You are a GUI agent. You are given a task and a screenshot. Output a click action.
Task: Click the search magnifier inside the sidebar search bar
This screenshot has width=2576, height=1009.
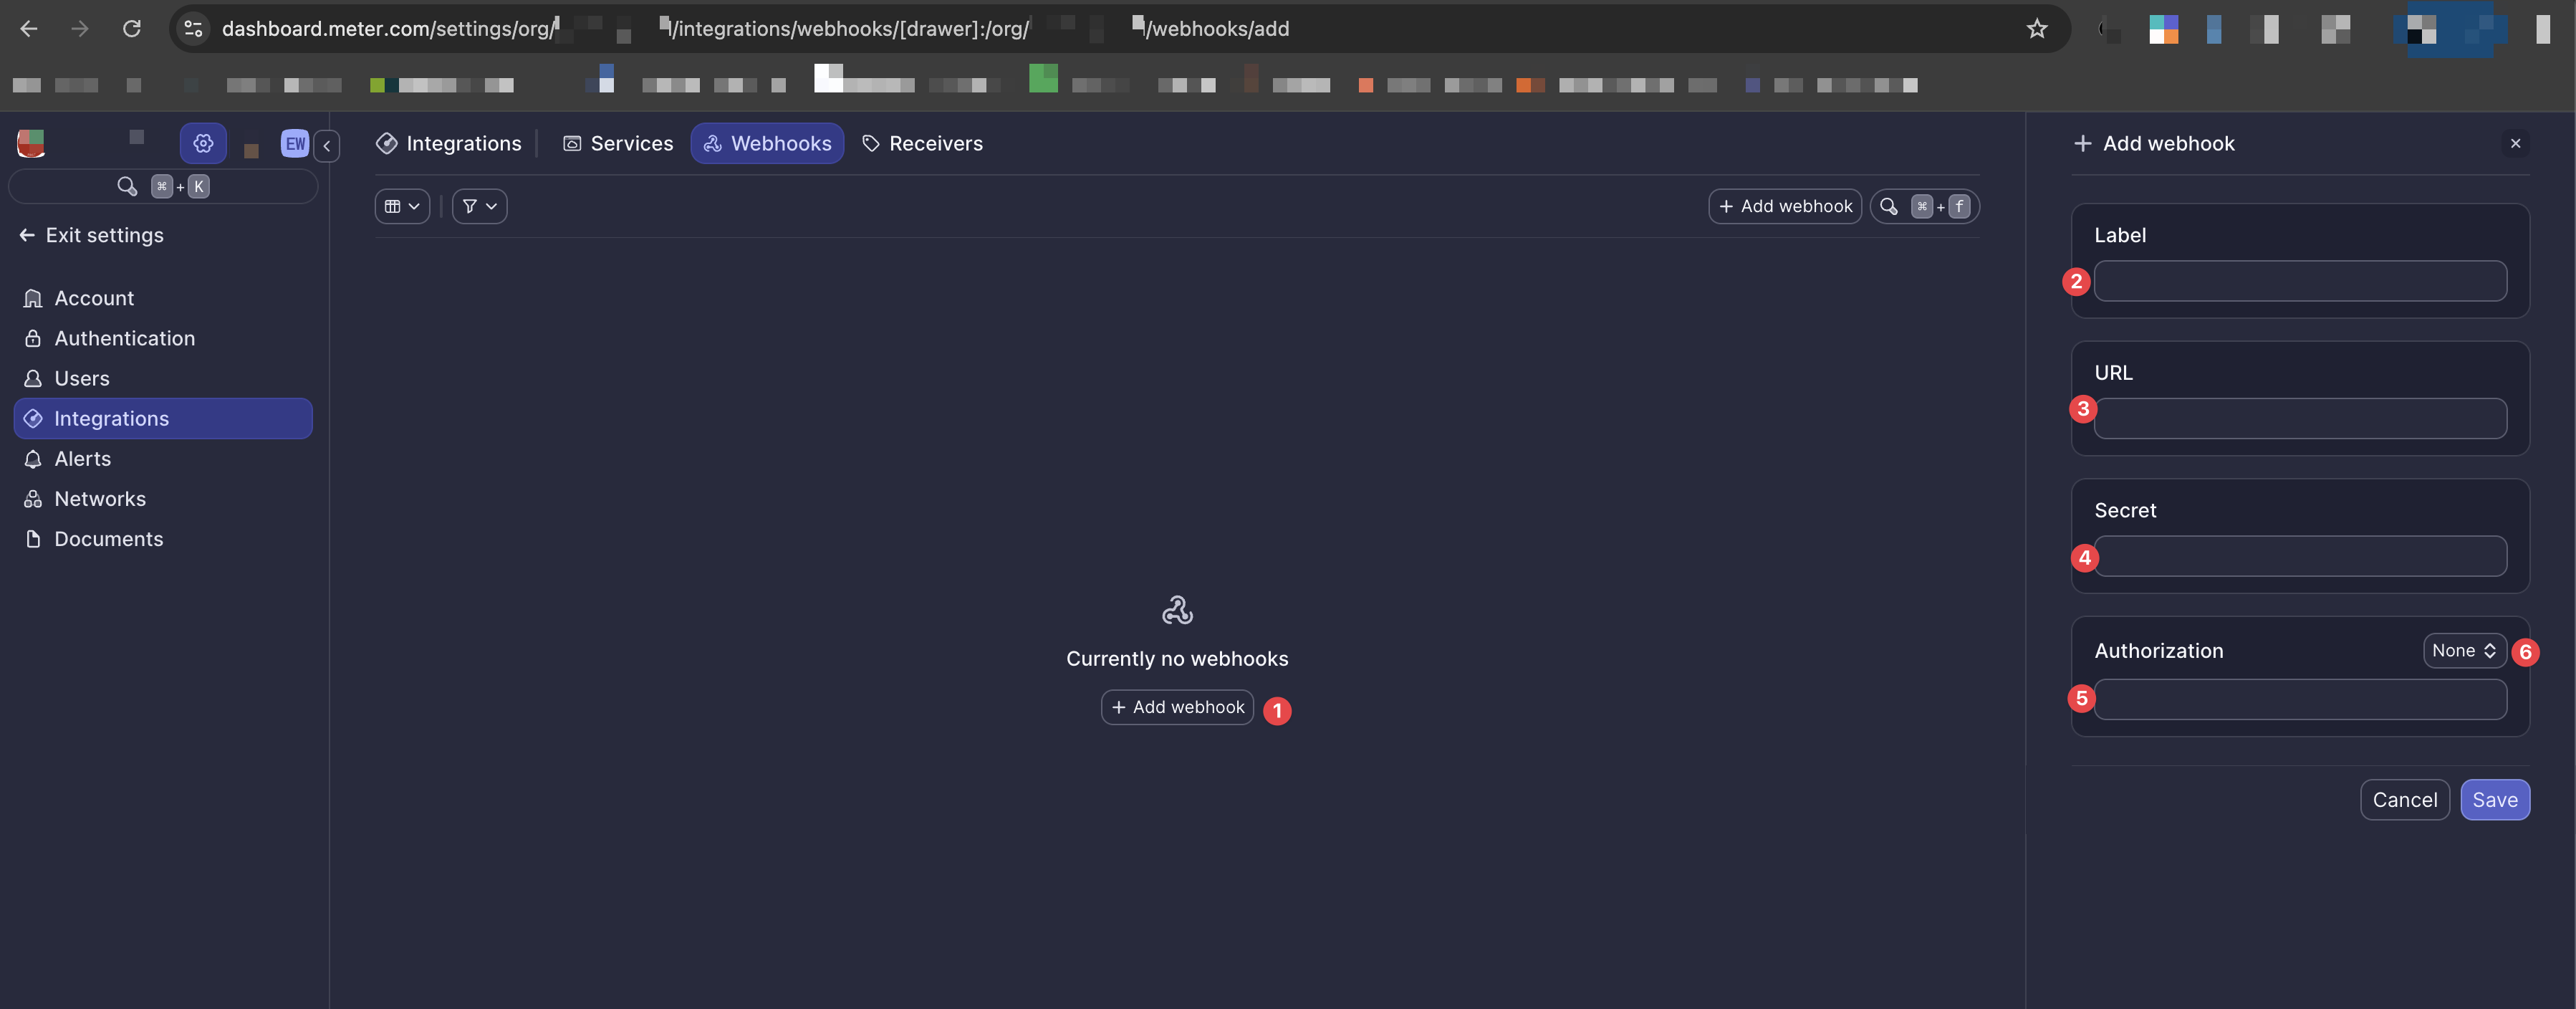(126, 186)
